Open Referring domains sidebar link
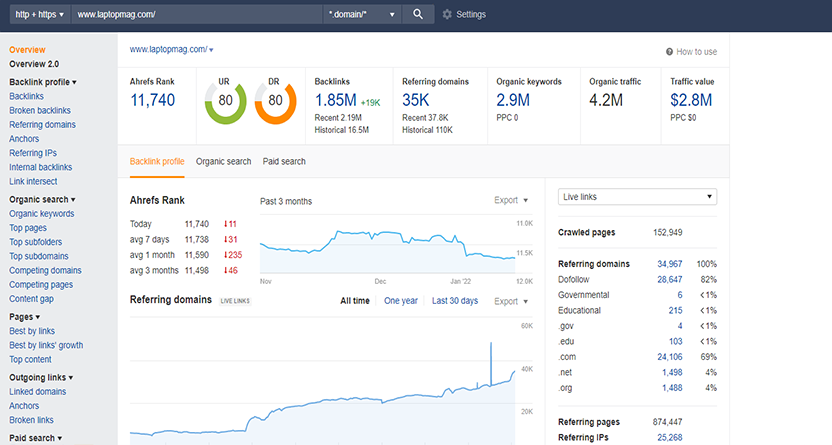The image size is (832, 445). point(42,125)
